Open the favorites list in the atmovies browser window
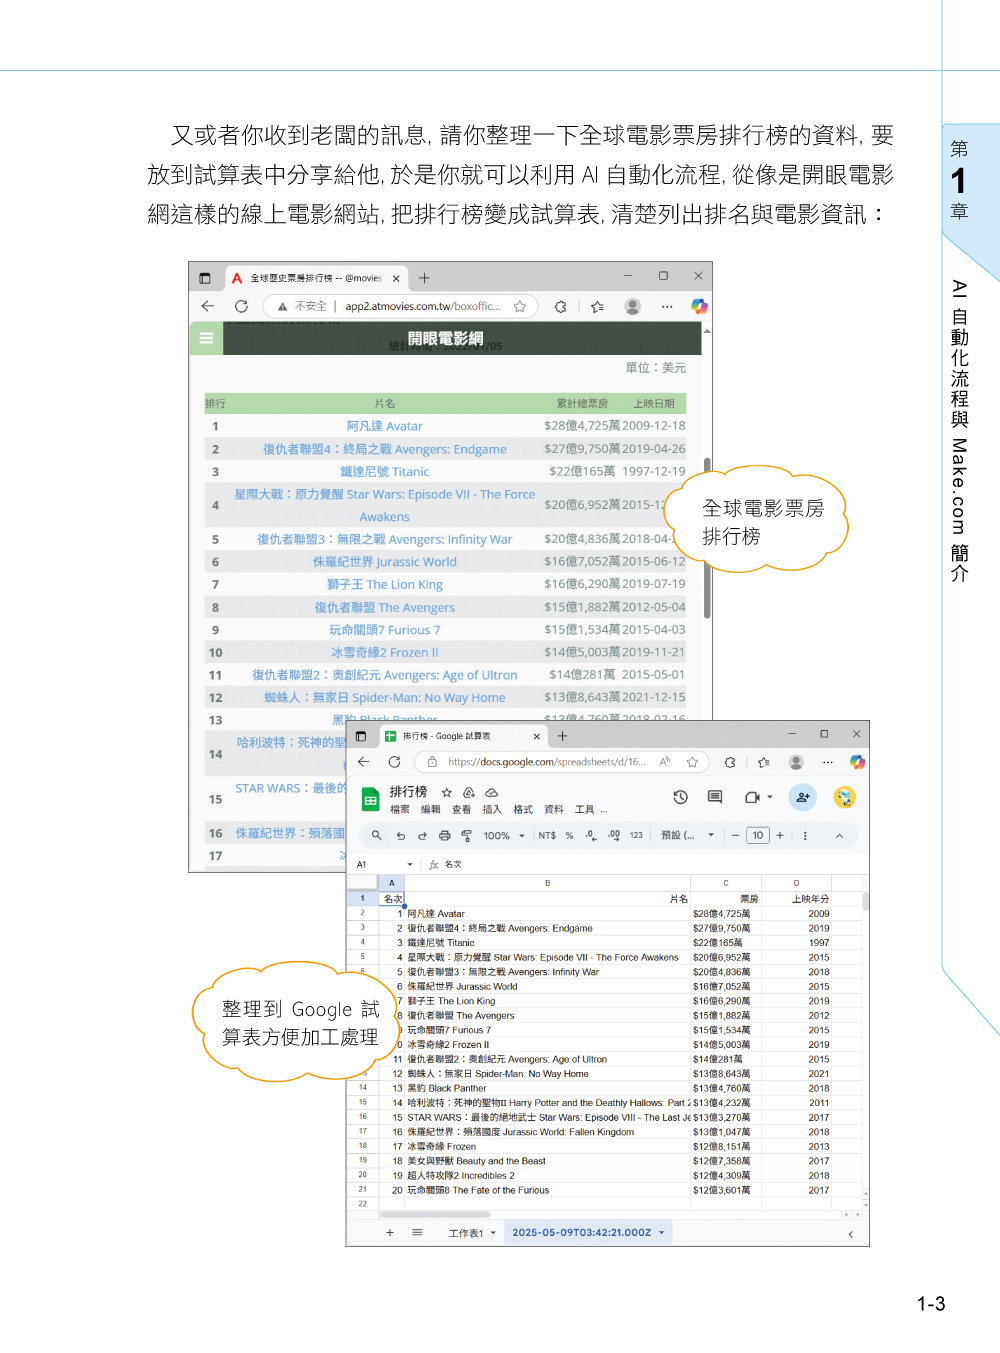1000x1353 pixels. coord(597,306)
